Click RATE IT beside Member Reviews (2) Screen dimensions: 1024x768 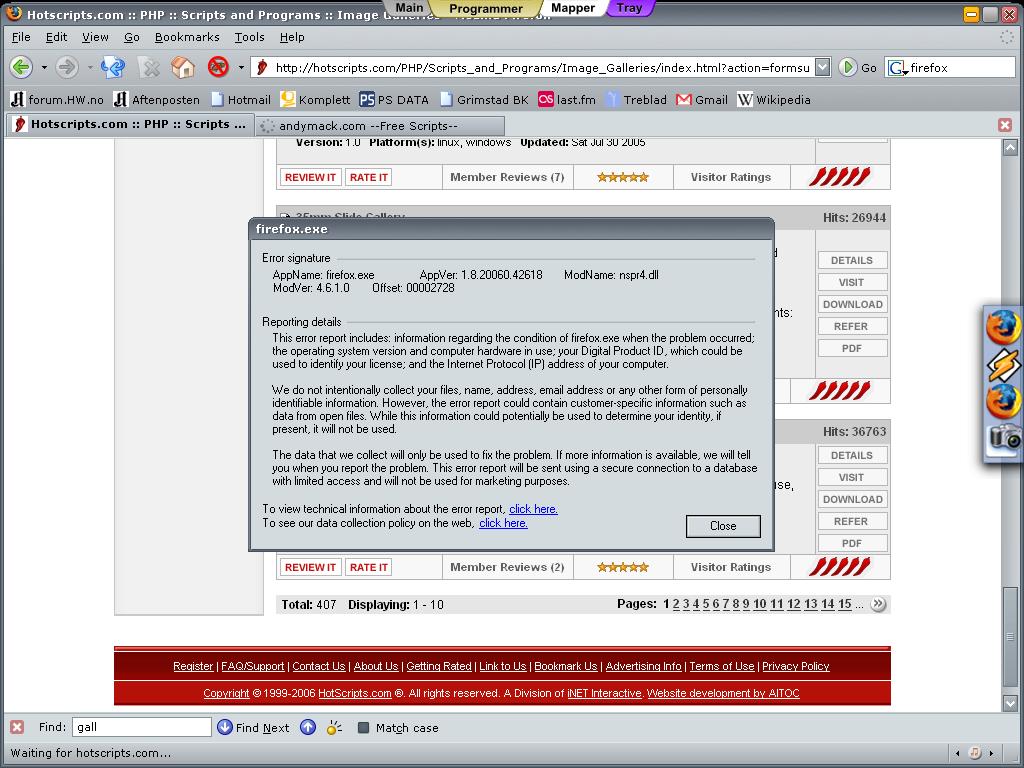[x=368, y=568]
